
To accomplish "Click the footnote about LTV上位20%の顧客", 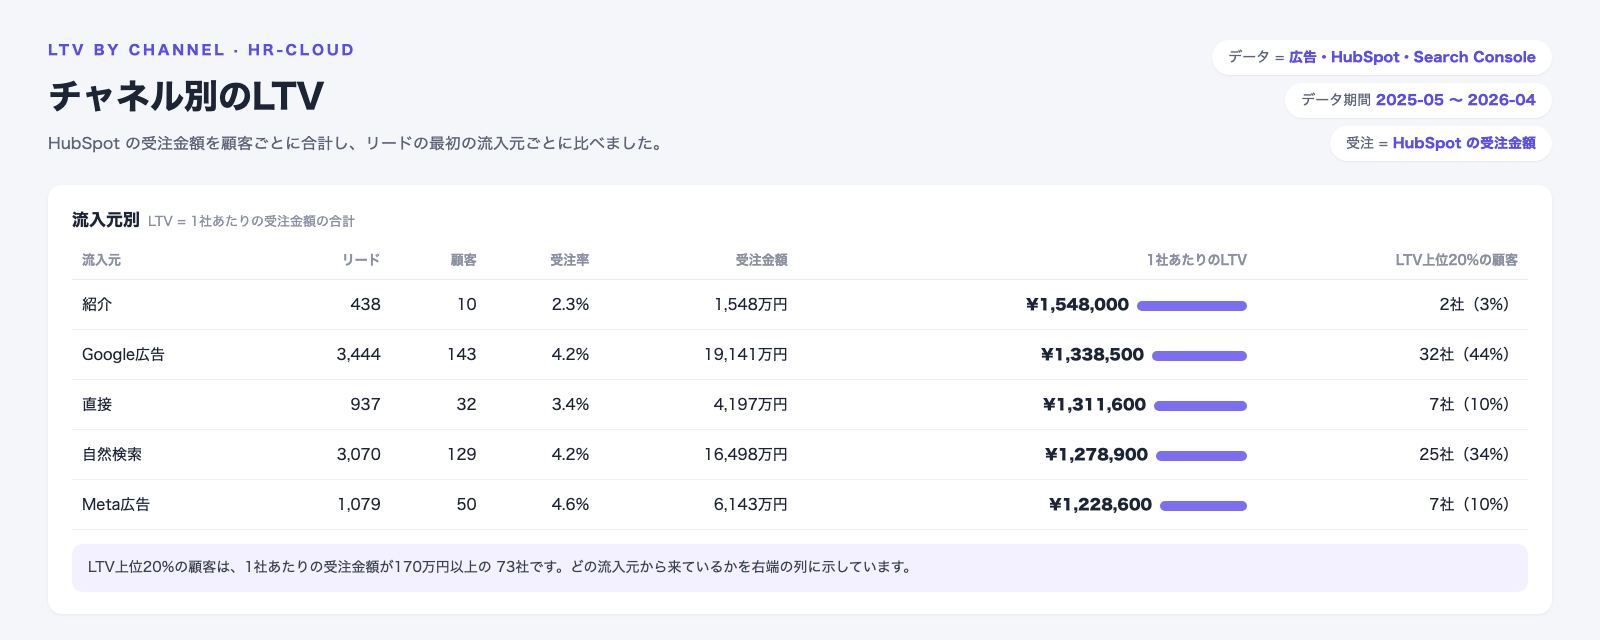I will [x=800, y=567].
